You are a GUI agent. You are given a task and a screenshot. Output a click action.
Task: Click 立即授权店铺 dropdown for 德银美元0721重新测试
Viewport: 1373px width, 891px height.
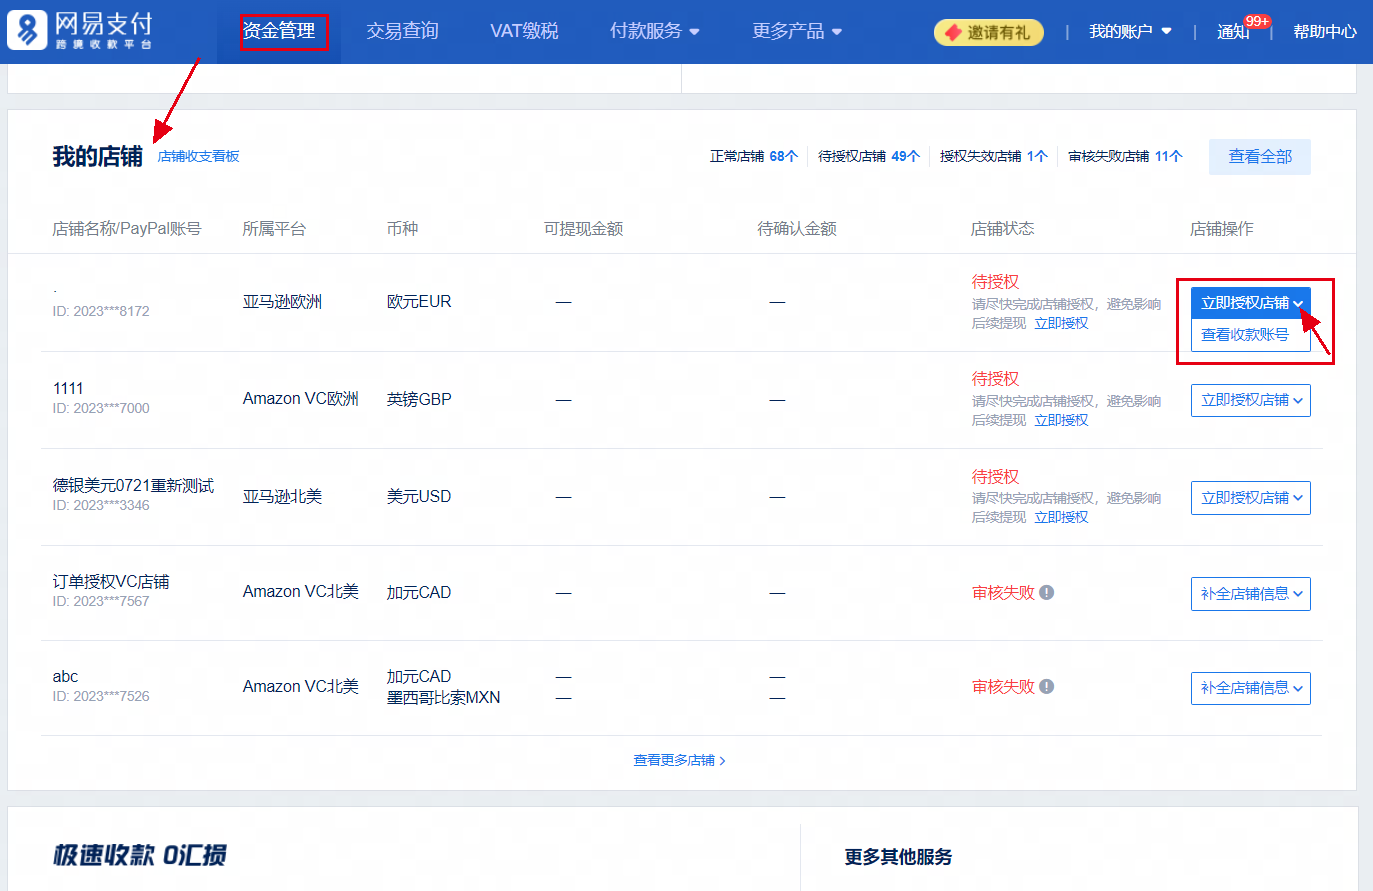pos(1251,498)
